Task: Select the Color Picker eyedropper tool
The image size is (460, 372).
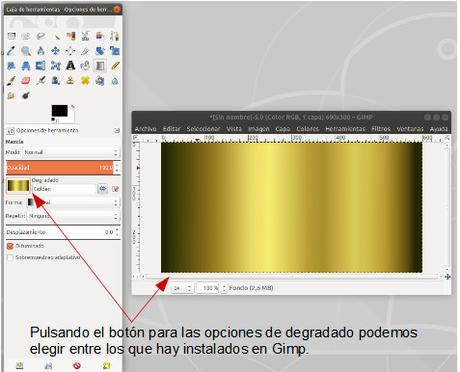Action: (x=12, y=51)
